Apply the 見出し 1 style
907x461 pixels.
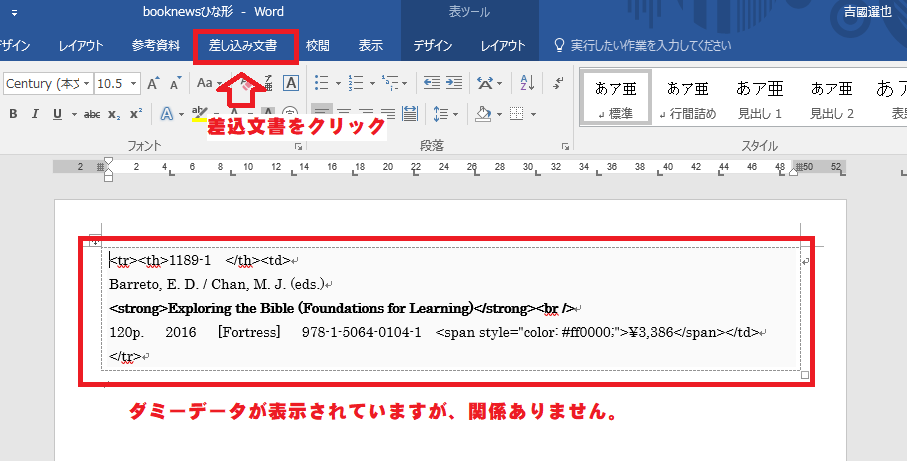(759, 99)
